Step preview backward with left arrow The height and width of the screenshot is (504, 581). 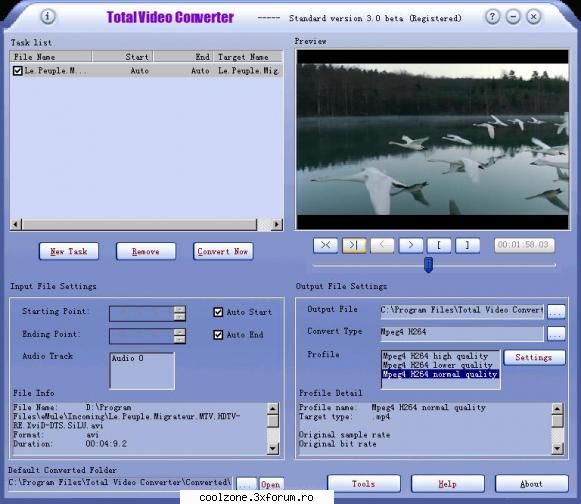[x=382, y=245]
